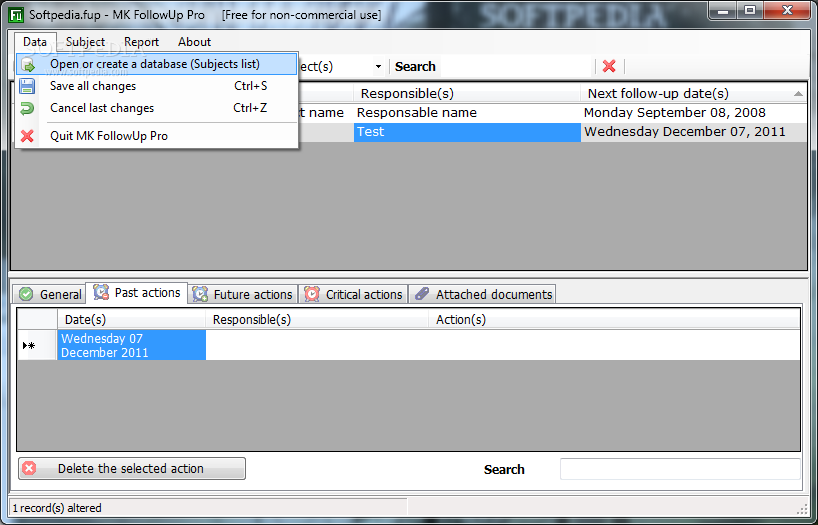Switch to the Past actions tab

coord(137,292)
